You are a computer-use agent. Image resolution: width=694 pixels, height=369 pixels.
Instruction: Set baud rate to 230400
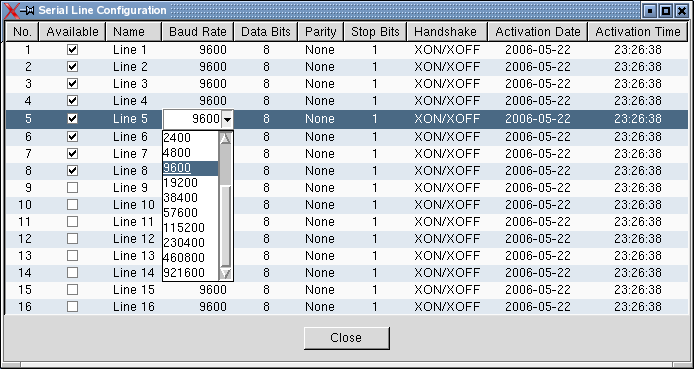pyautogui.click(x=191, y=243)
